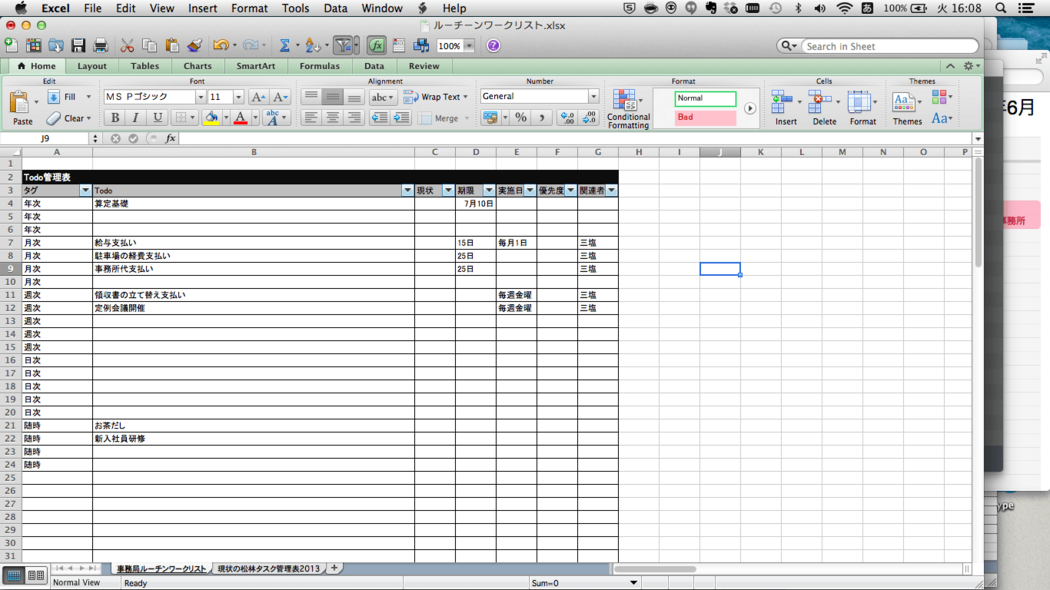Toggle the Filter funnel button
The height and width of the screenshot is (590, 1050).
pyautogui.click(x=345, y=46)
